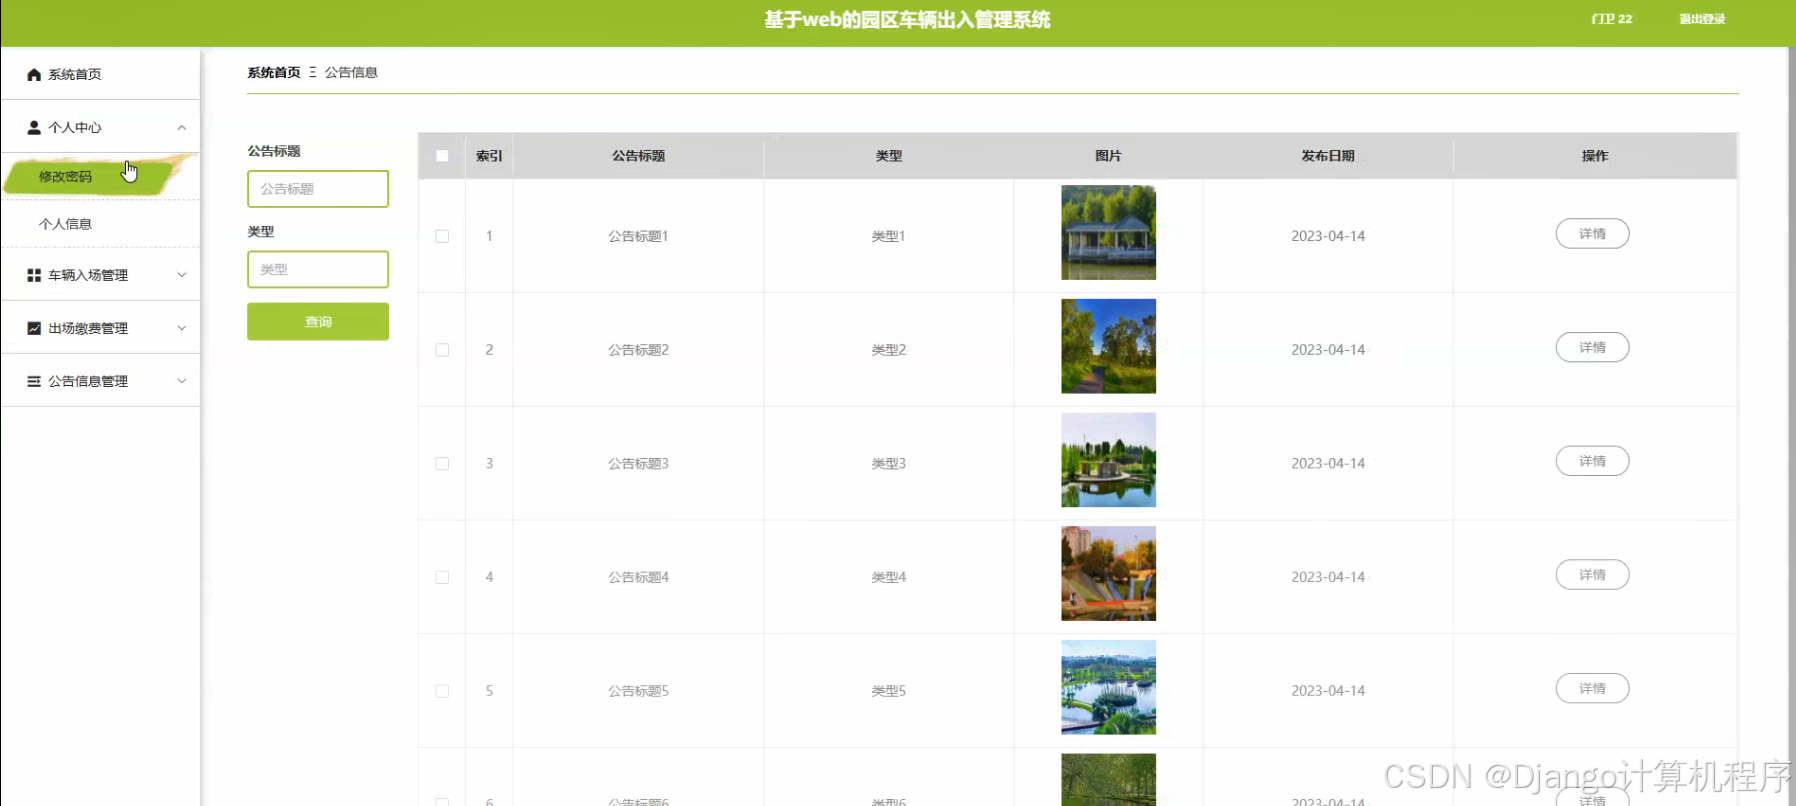Image resolution: width=1796 pixels, height=806 pixels.
Task: Check the row 1 checkbox for 公告标题1
Action: 442,236
